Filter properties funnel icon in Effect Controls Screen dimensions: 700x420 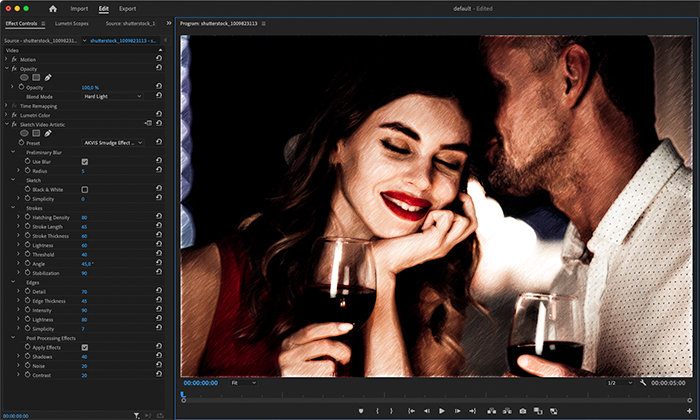(136, 416)
